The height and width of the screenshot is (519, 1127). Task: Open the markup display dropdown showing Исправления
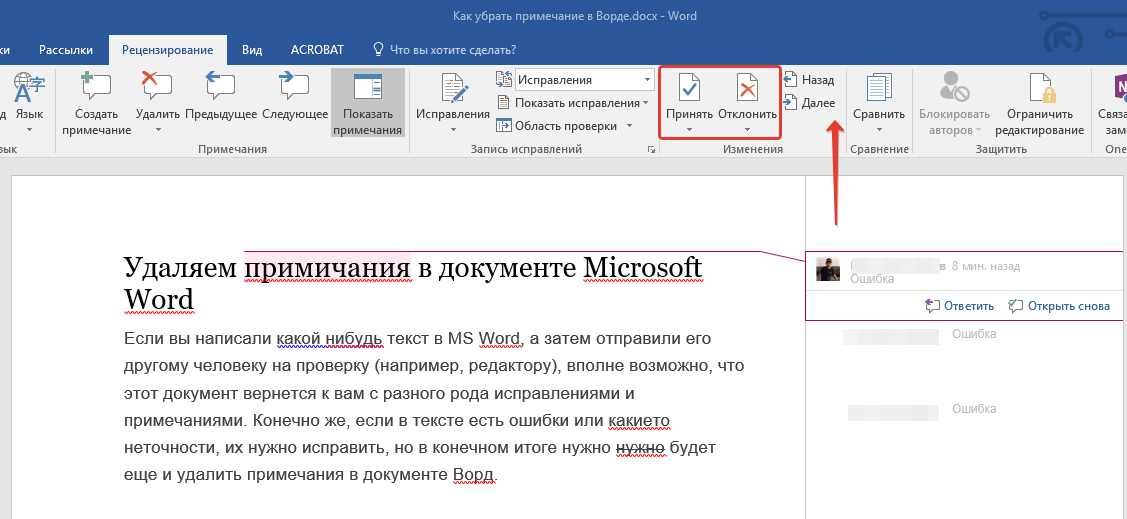(x=584, y=80)
